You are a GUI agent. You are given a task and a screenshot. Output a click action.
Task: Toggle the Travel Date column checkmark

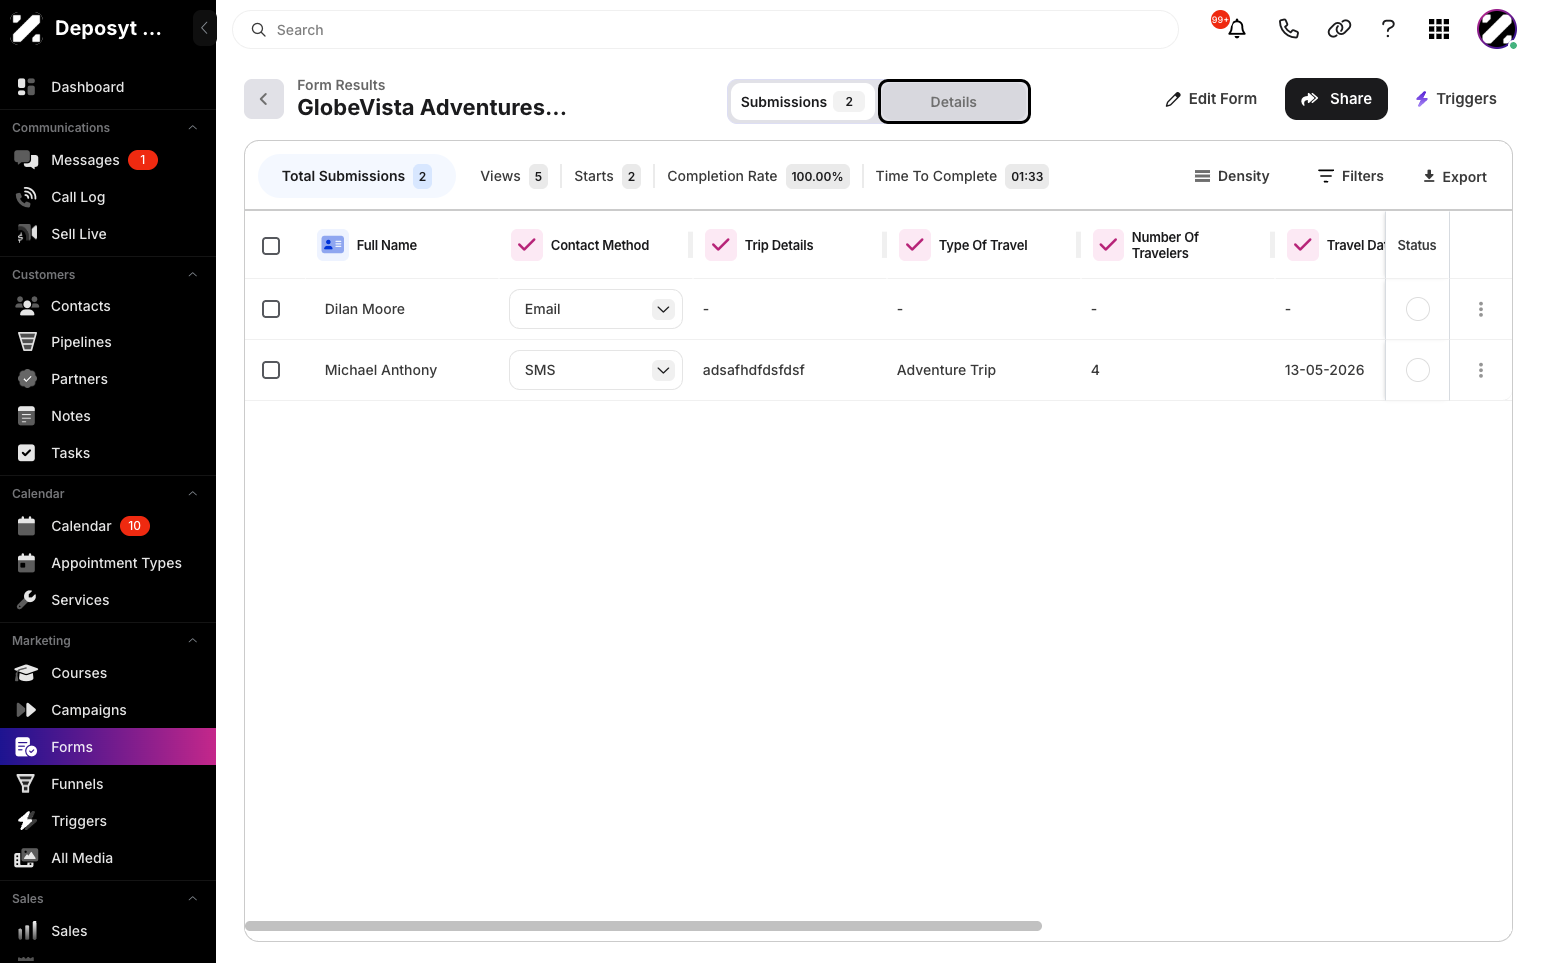click(x=1303, y=245)
